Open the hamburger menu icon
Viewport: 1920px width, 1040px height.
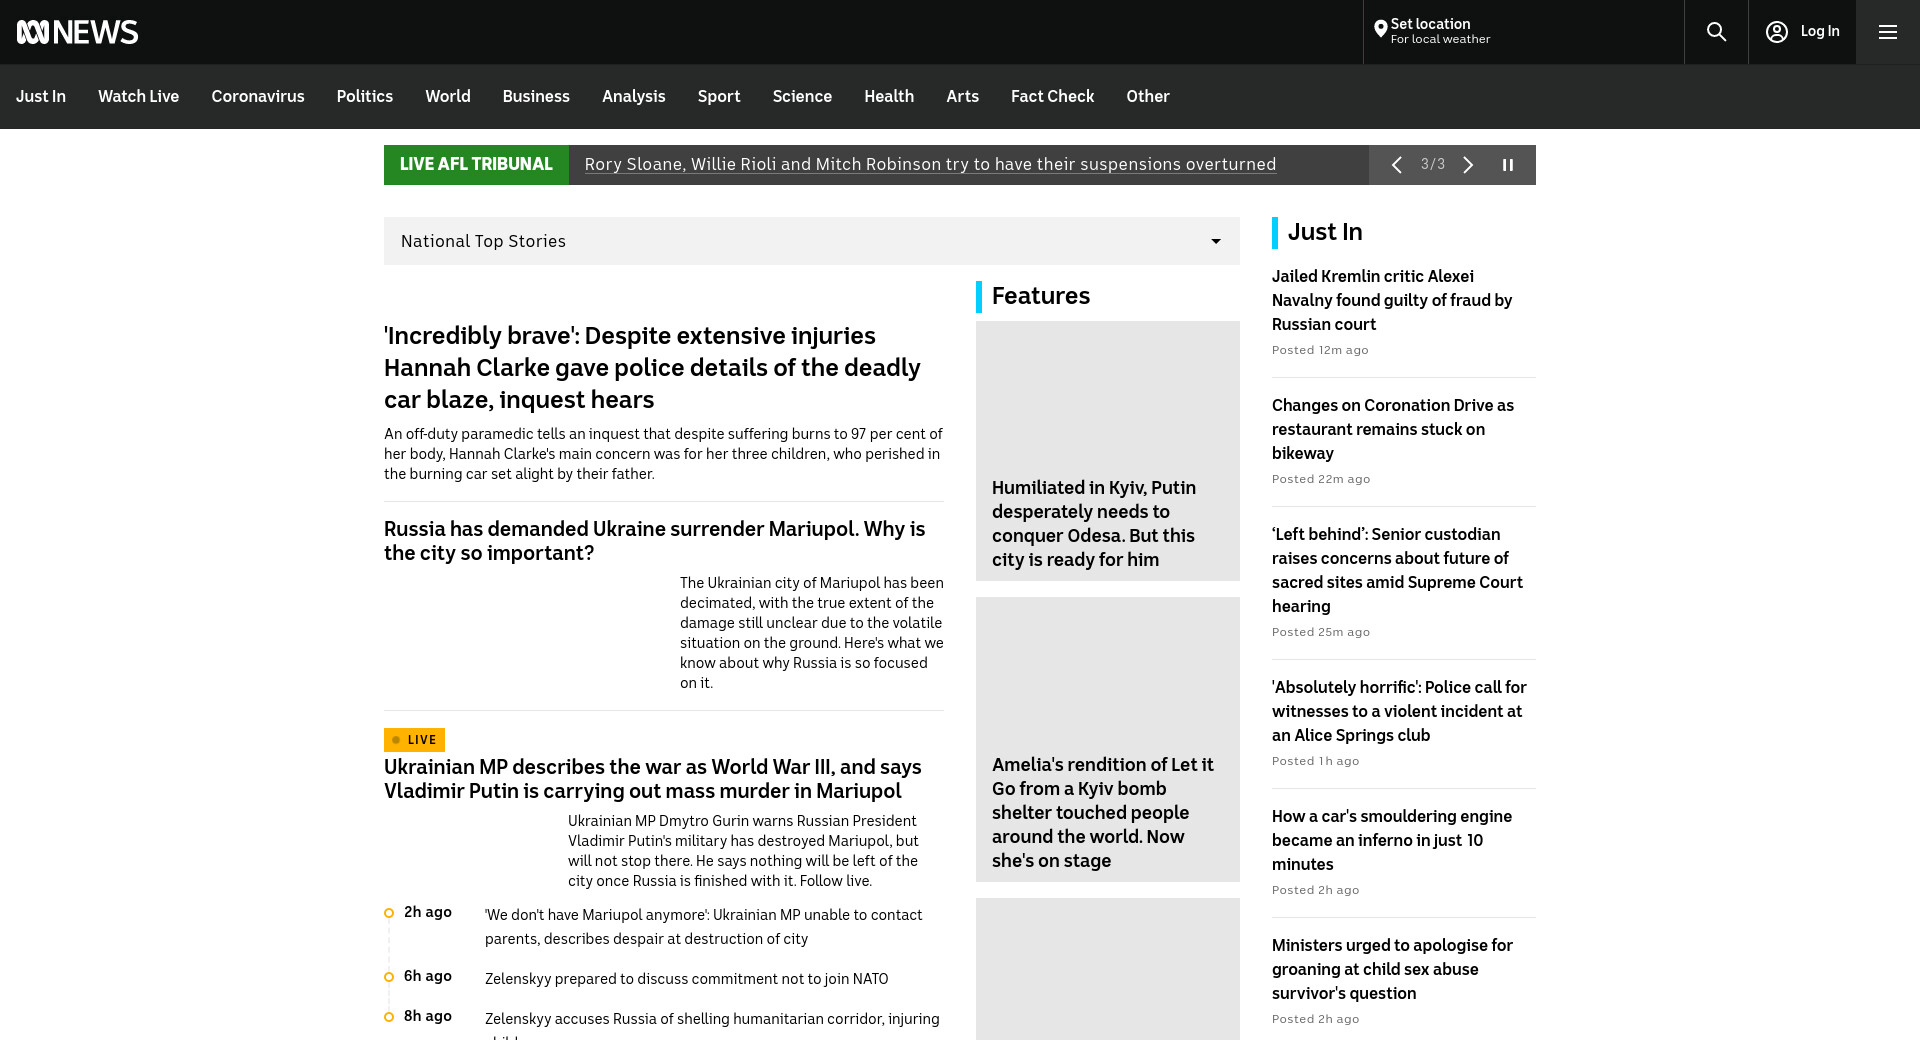tap(1887, 32)
